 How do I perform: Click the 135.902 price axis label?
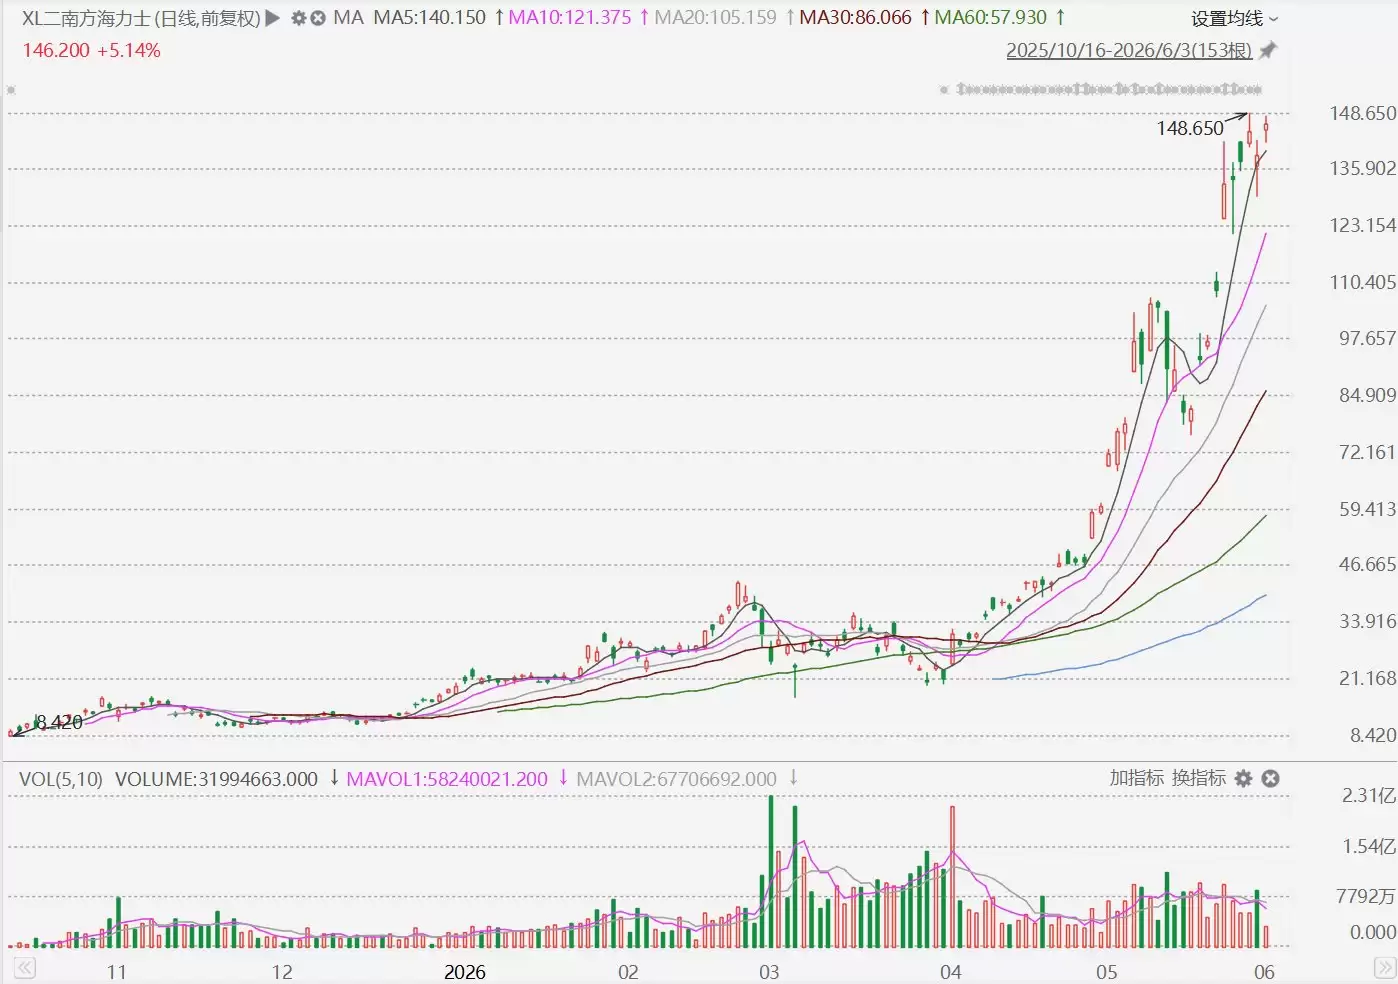coord(1362,169)
